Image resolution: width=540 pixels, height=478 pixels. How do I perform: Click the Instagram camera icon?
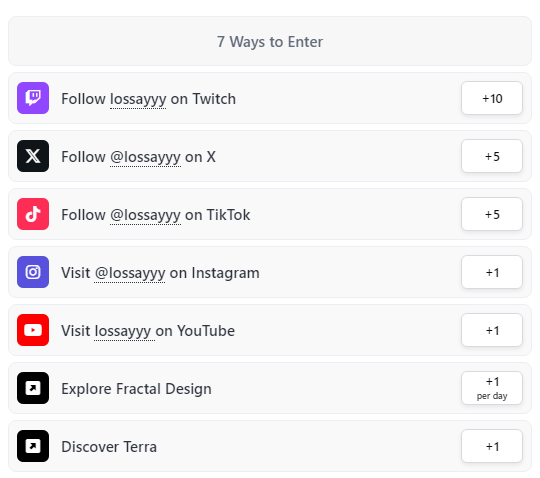click(x=33, y=272)
